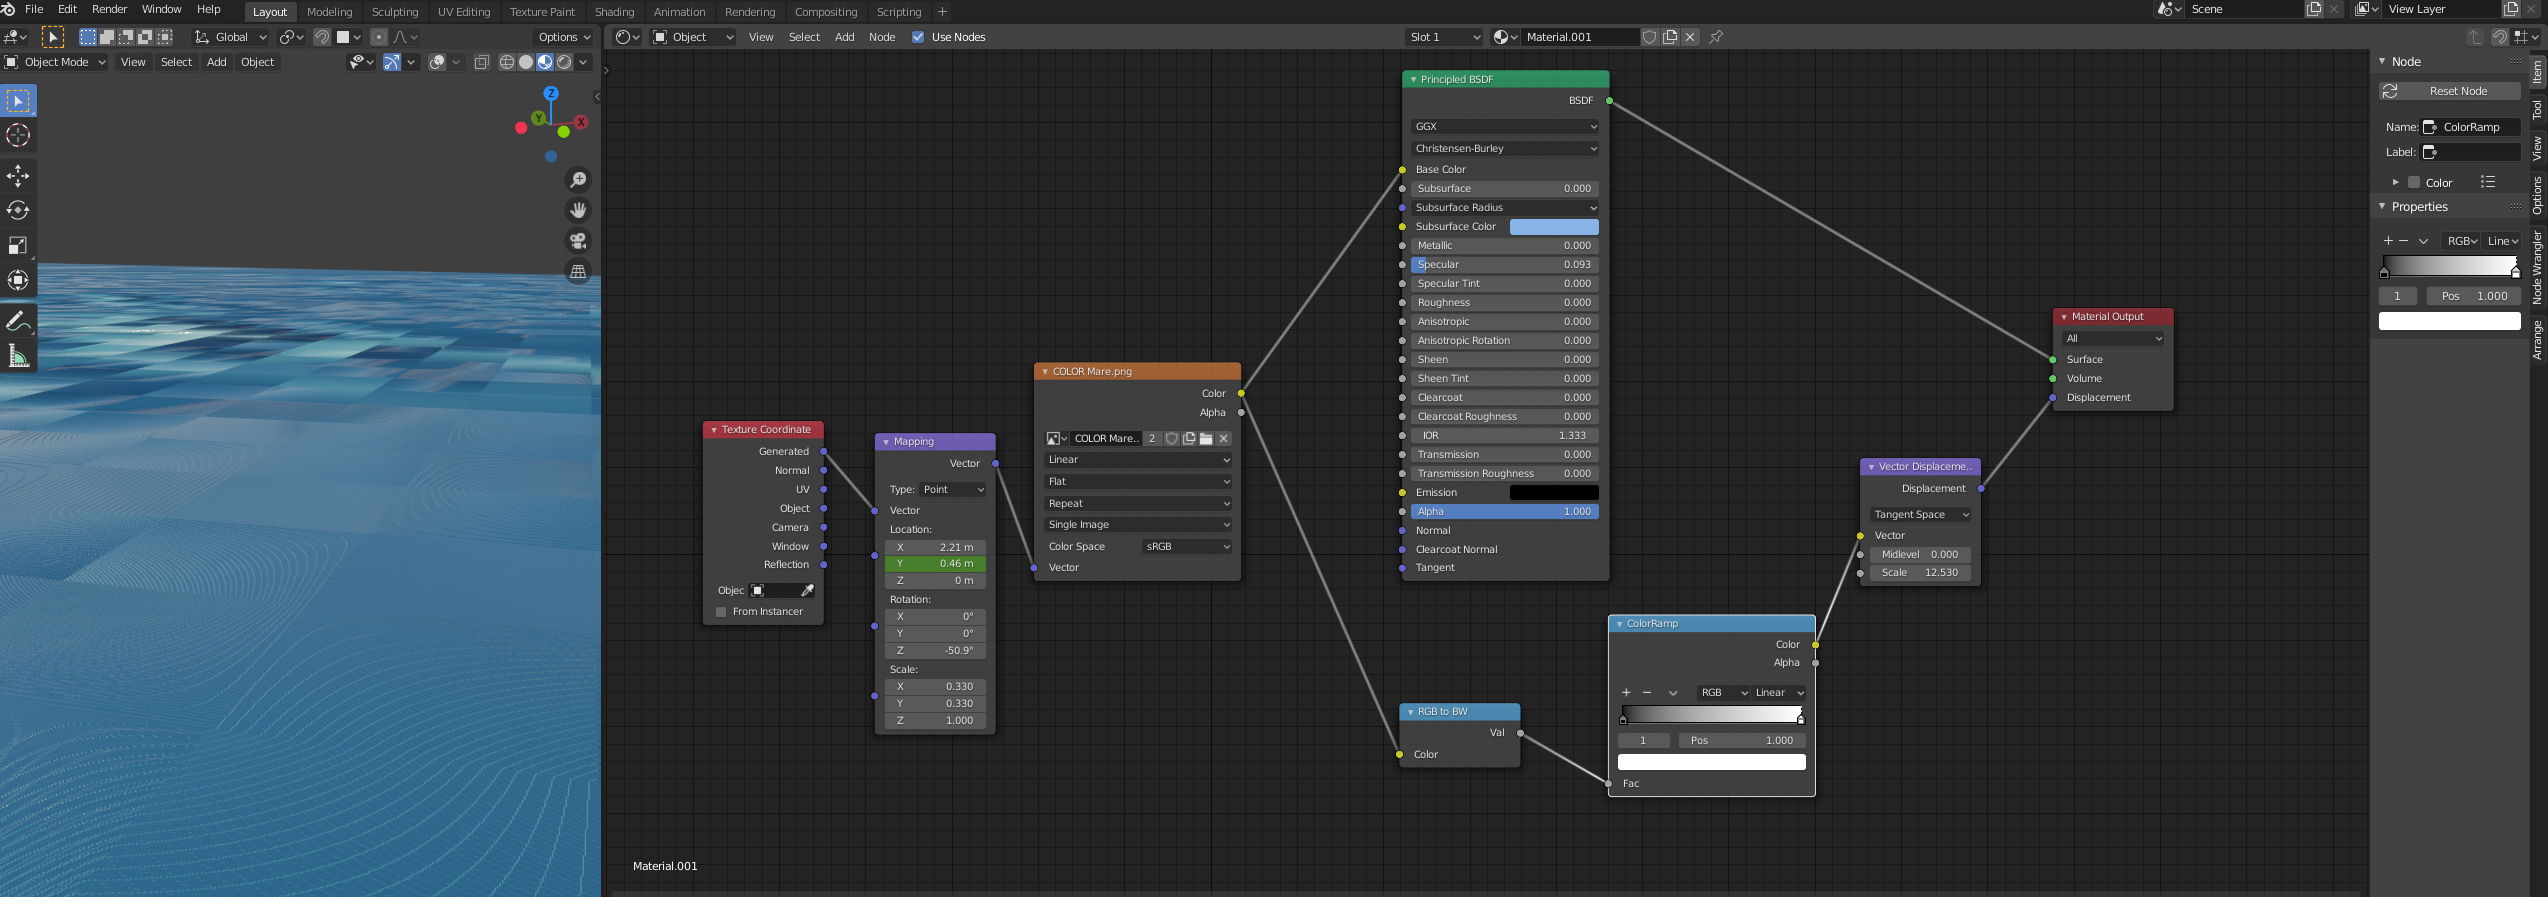The image size is (2548, 897).
Task: Open the Render menu
Action: [110, 10]
